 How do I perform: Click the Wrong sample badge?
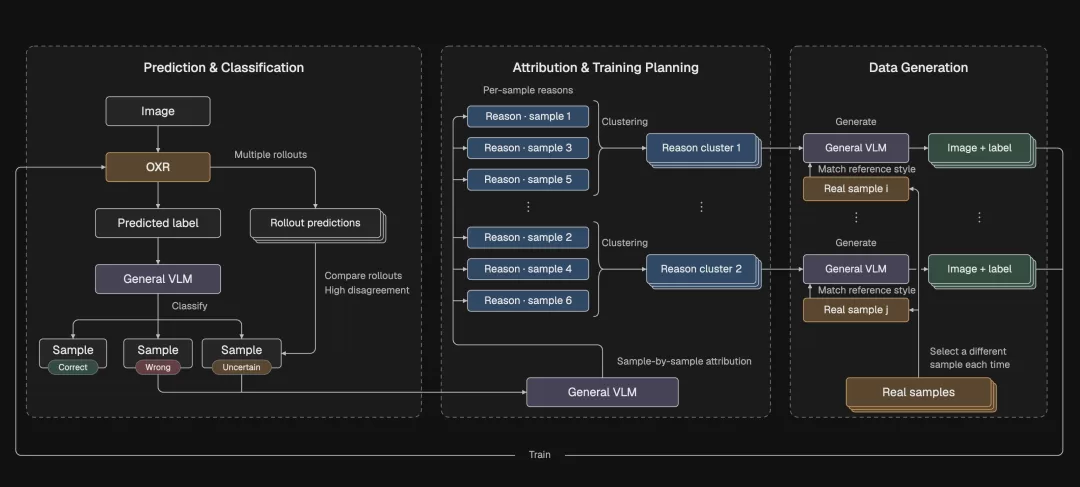pyautogui.click(x=158, y=367)
